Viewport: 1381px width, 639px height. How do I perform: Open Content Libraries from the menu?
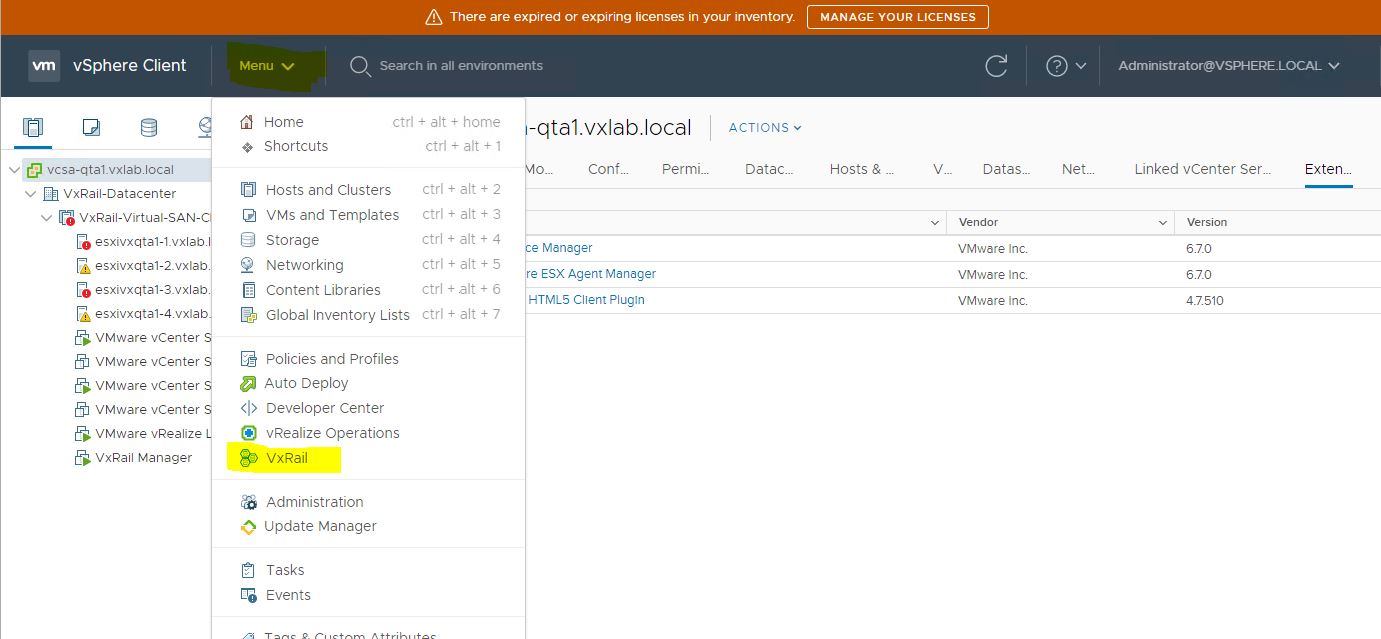click(x=324, y=289)
